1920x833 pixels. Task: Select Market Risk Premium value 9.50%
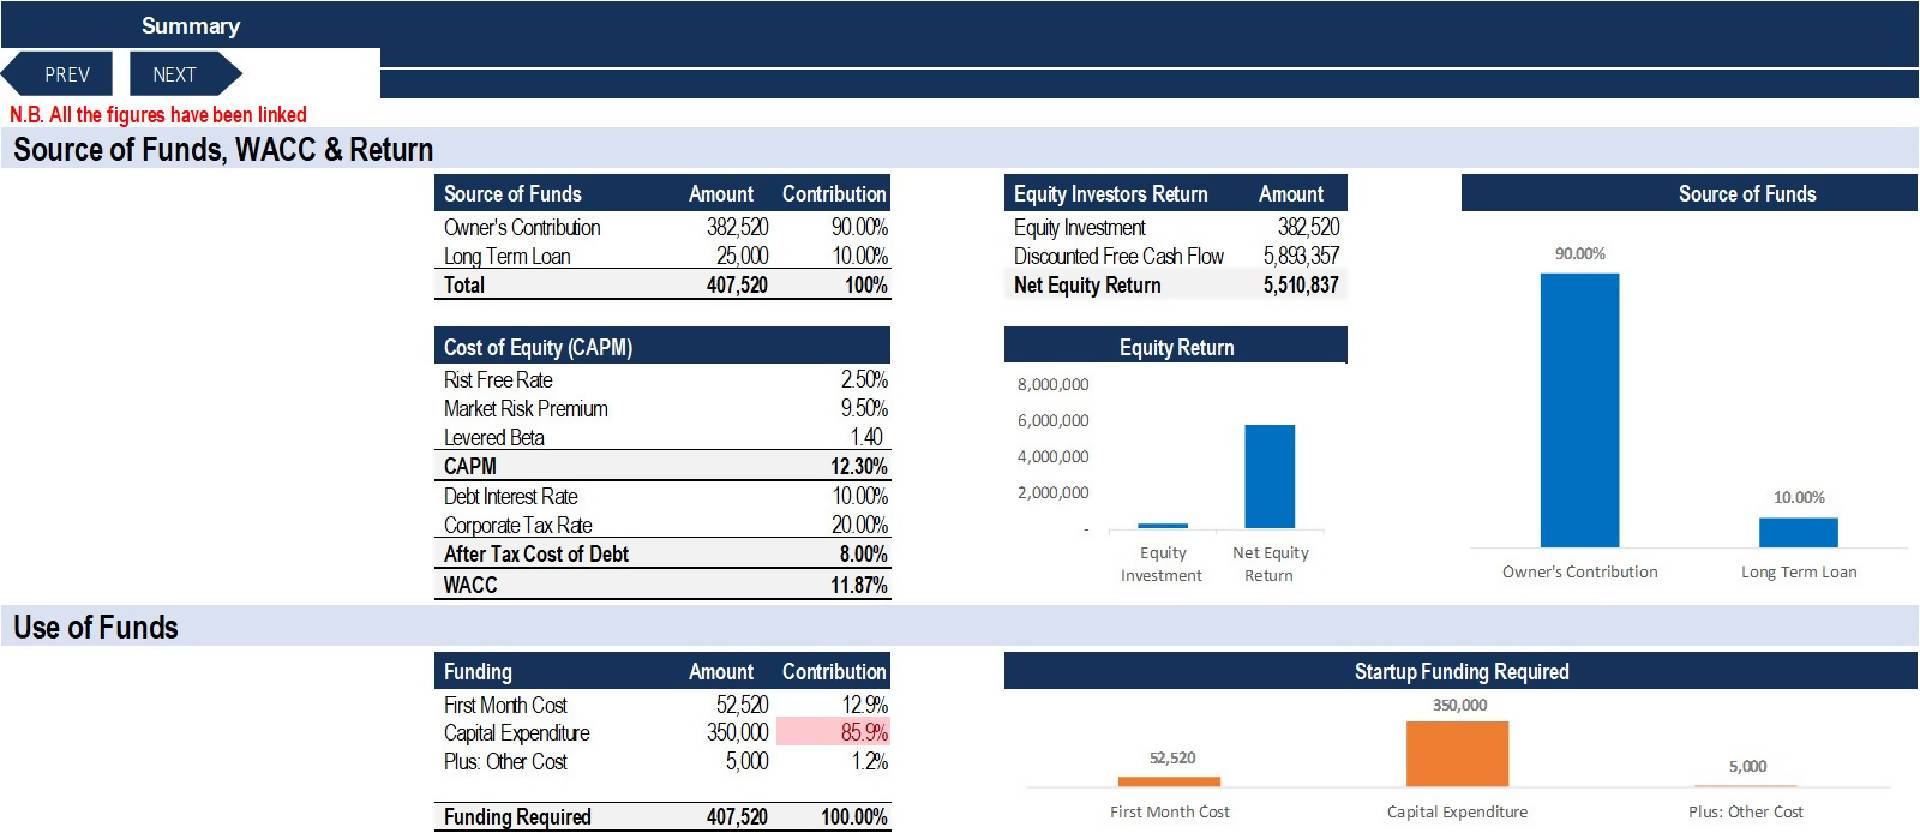(x=863, y=408)
